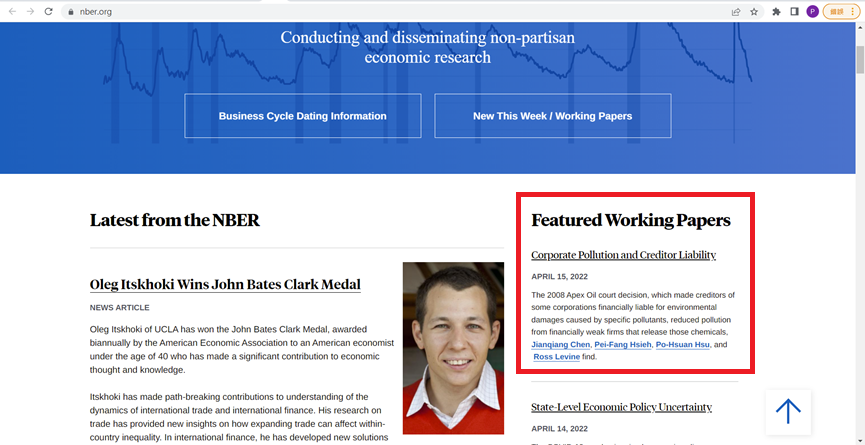Open the browser menu on the orange error button
Screen dimensions: 865x445
click(x=841, y=12)
